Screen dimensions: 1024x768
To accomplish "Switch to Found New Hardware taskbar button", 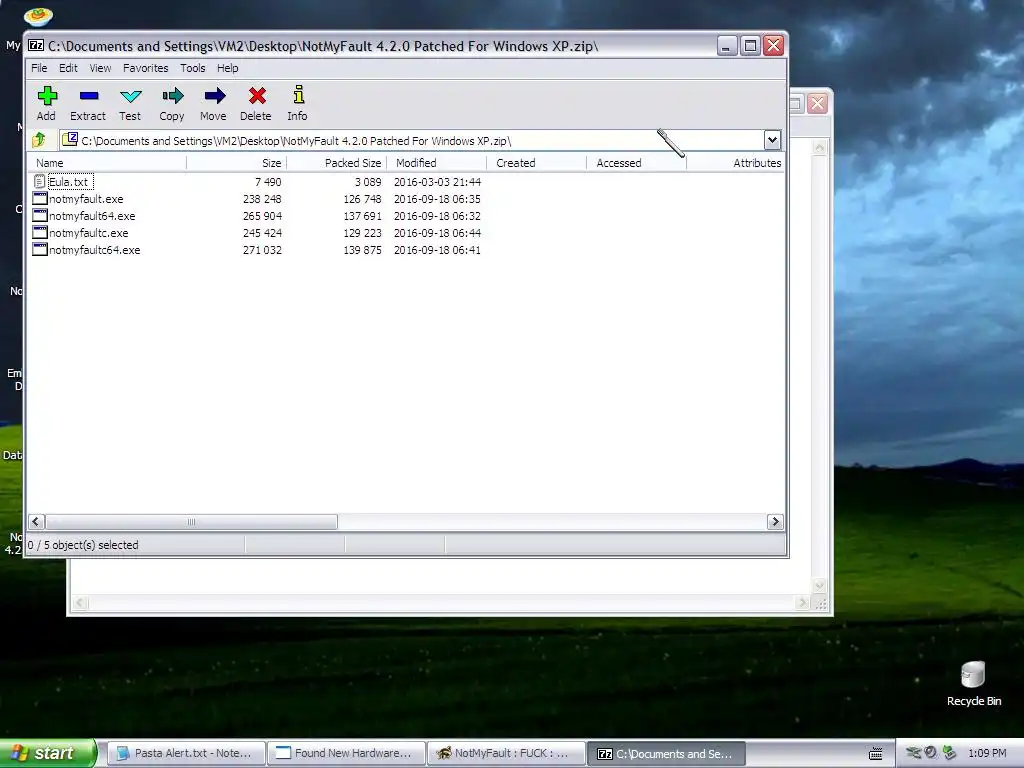I will pos(346,753).
